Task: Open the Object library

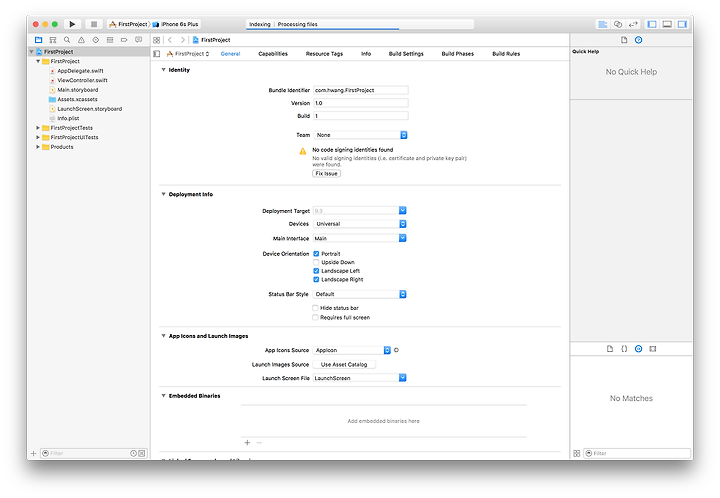Action: (x=638, y=349)
